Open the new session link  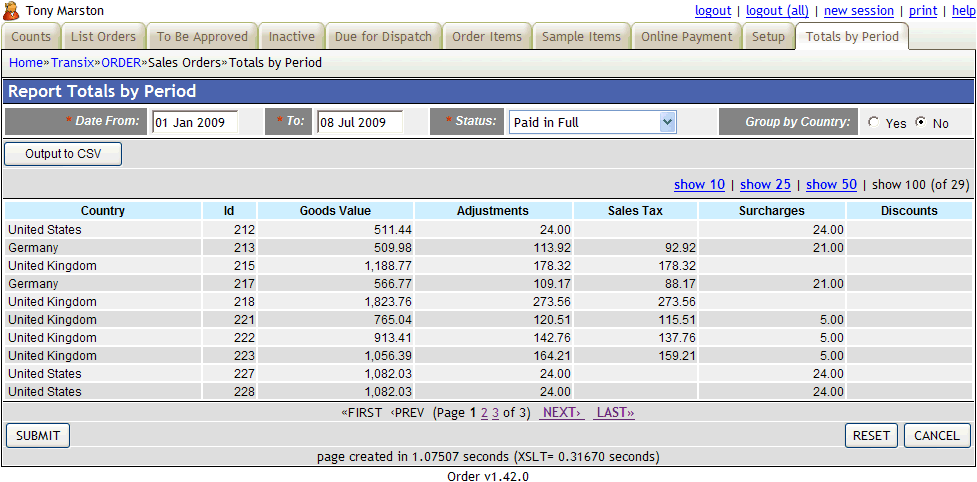click(x=858, y=11)
